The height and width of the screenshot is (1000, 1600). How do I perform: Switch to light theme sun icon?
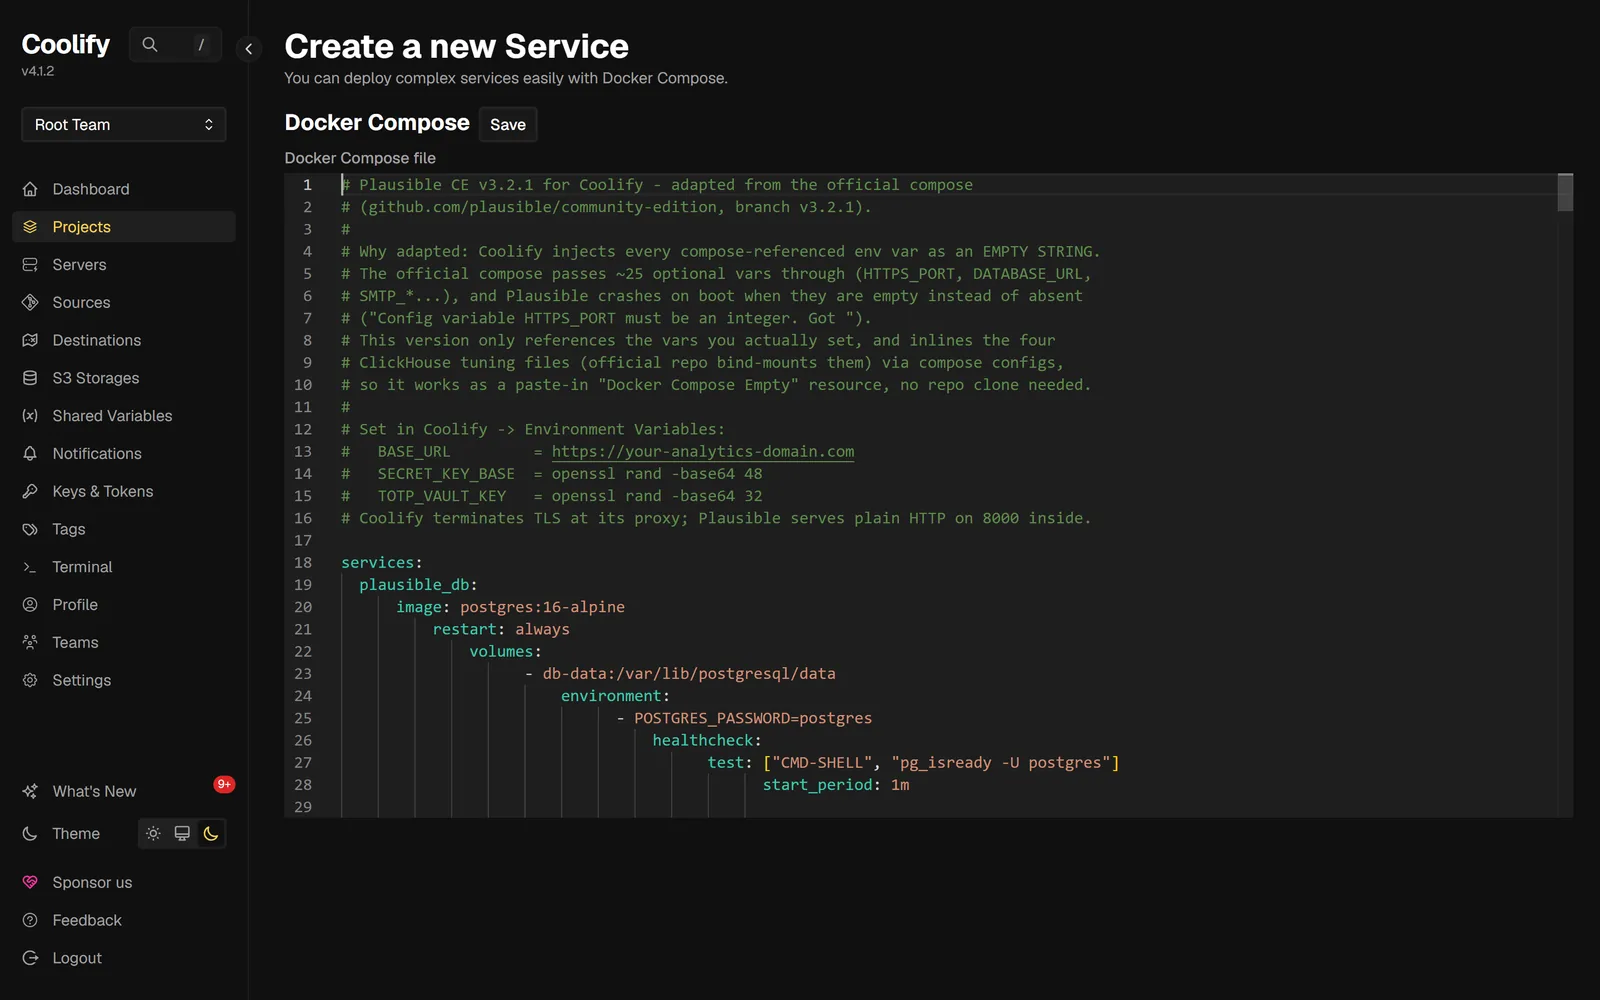coord(153,833)
